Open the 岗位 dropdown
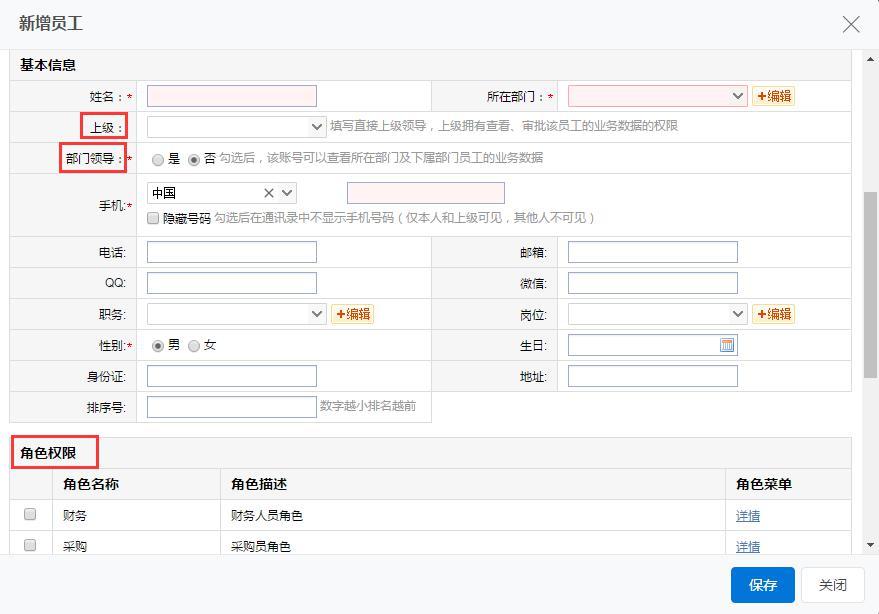The height and width of the screenshot is (614, 879). (x=657, y=314)
